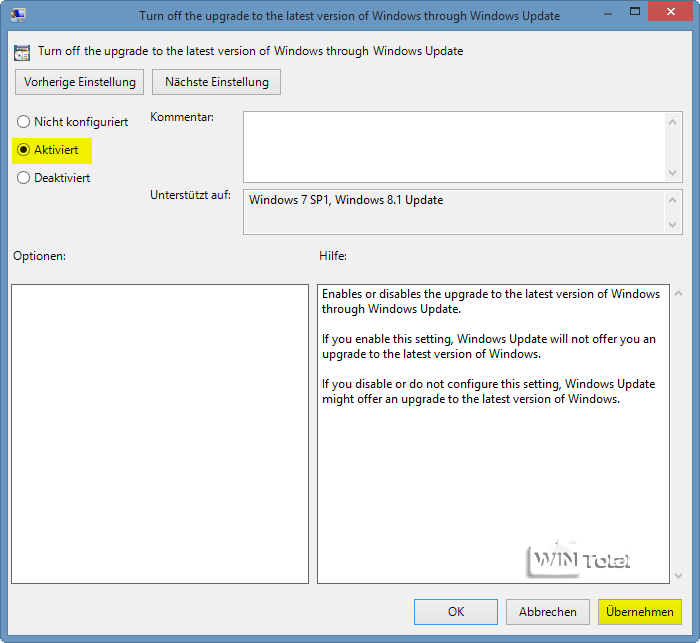Click the policy setting icon beside heading
Image resolution: width=700 pixels, height=643 pixels.
point(22,52)
